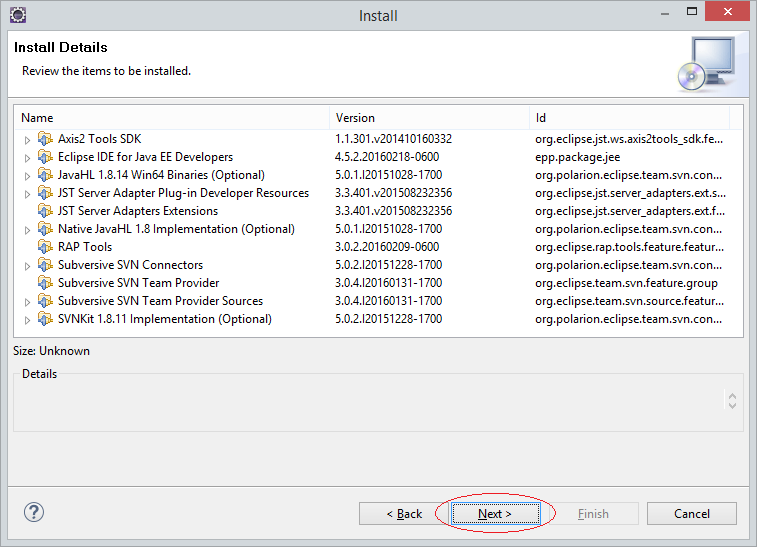Select the Axis2 Tools SDK row
Image resolution: width=757 pixels, height=547 pixels.
coord(378,139)
